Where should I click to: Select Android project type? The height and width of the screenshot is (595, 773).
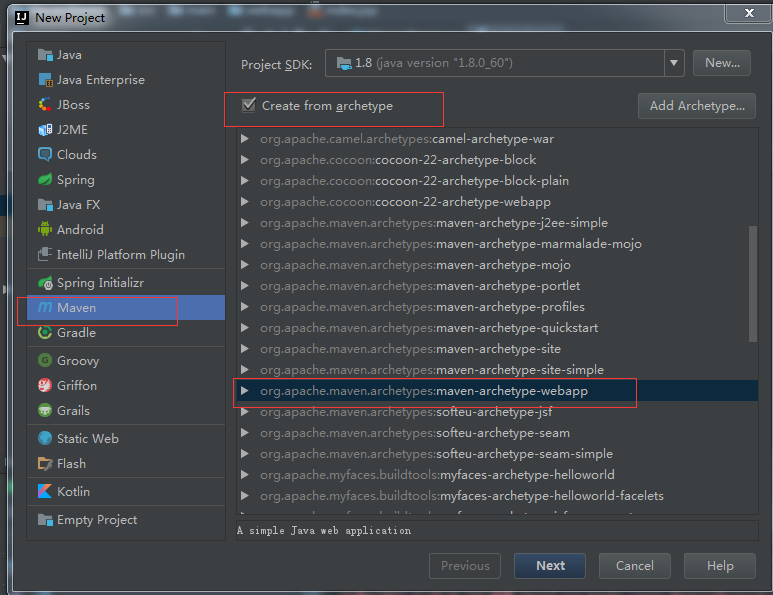point(126,229)
